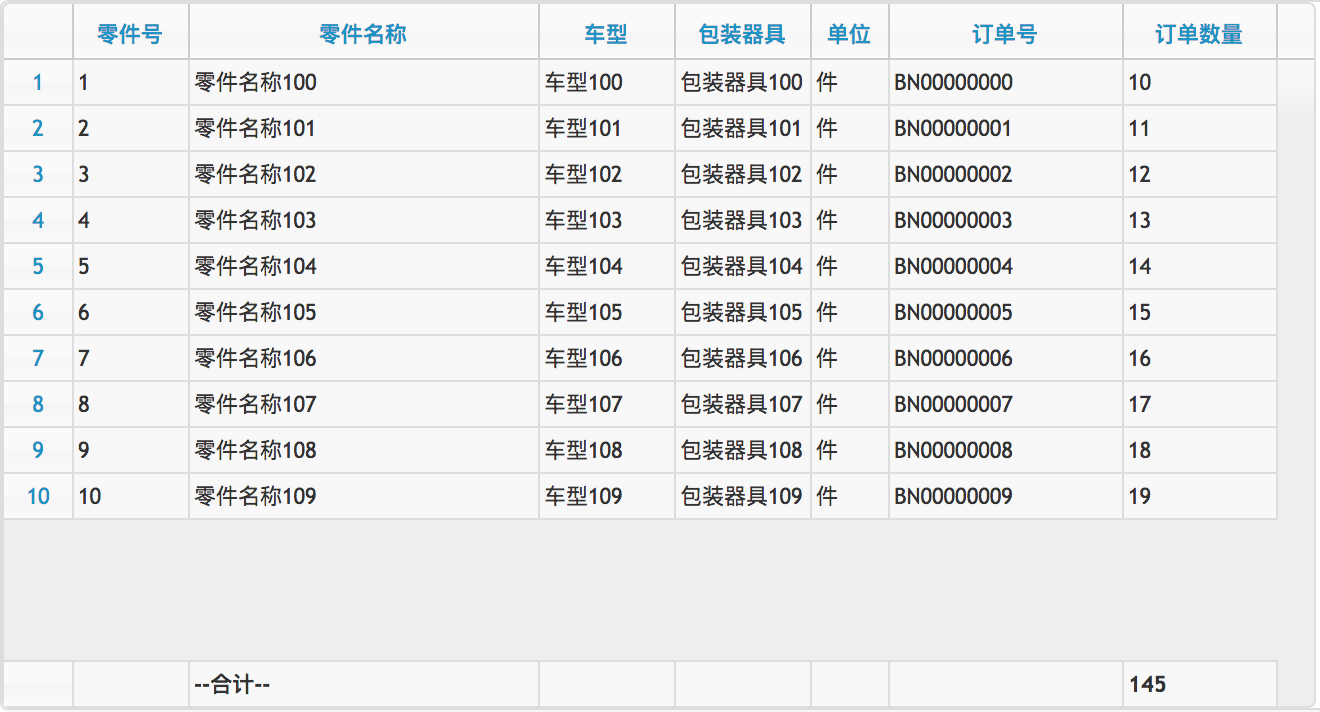Click 单位 cell in BN00000004 row
Screen dimensions: 1320x712
click(x=850, y=267)
